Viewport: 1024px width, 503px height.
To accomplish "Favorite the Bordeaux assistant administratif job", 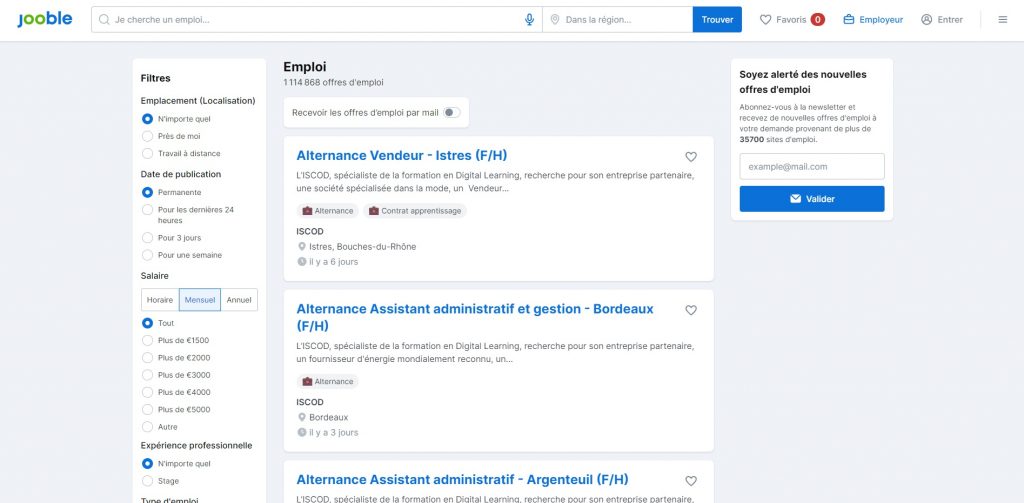I will point(691,310).
